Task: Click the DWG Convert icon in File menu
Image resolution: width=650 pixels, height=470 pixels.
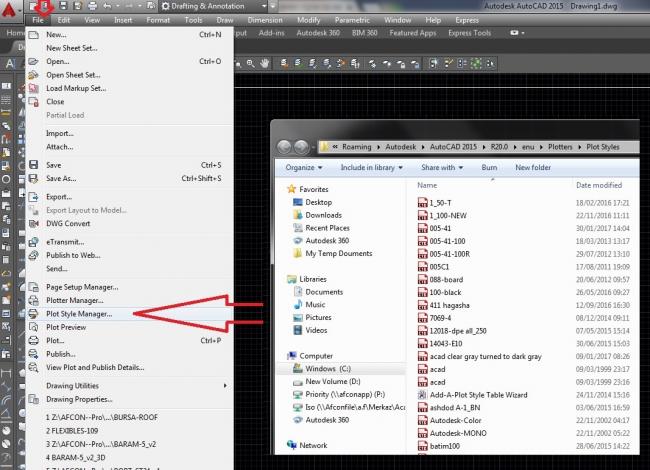Action: click(x=33, y=224)
